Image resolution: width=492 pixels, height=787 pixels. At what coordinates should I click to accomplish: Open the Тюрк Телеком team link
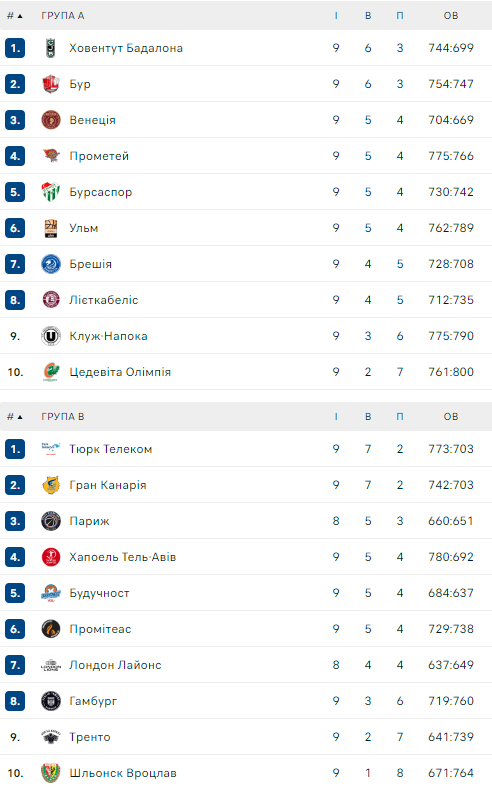110,449
